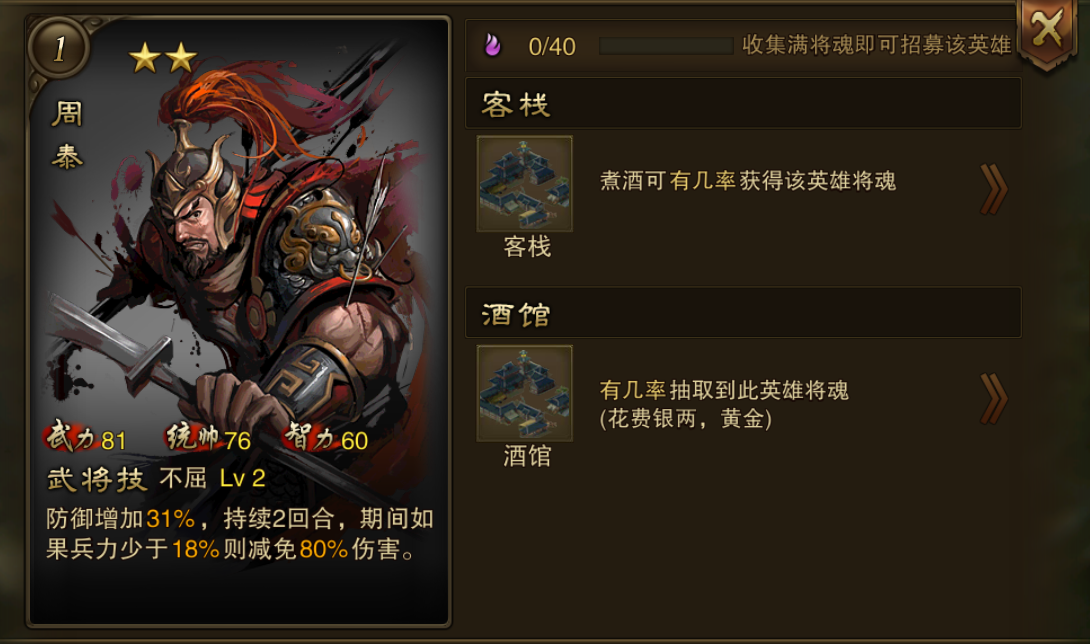The width and height of the screenshot is (1090, 644).
Task: Tap the purple soul flame icon
Action: (x=492, y=46)
